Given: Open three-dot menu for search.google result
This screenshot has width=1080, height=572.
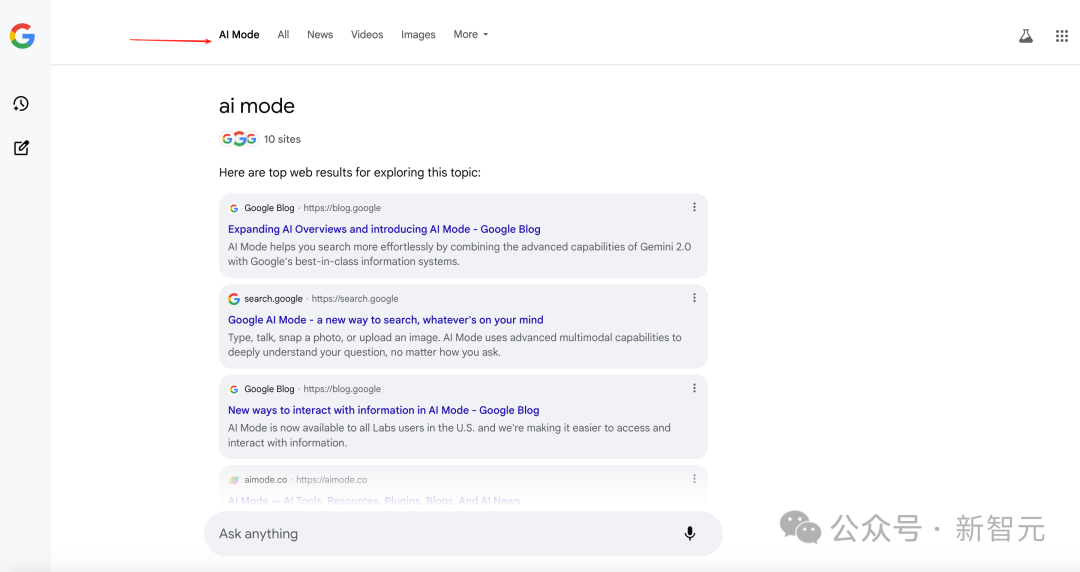Looking at the screenshot, I should pyautogui.click(x=694, y=298).
